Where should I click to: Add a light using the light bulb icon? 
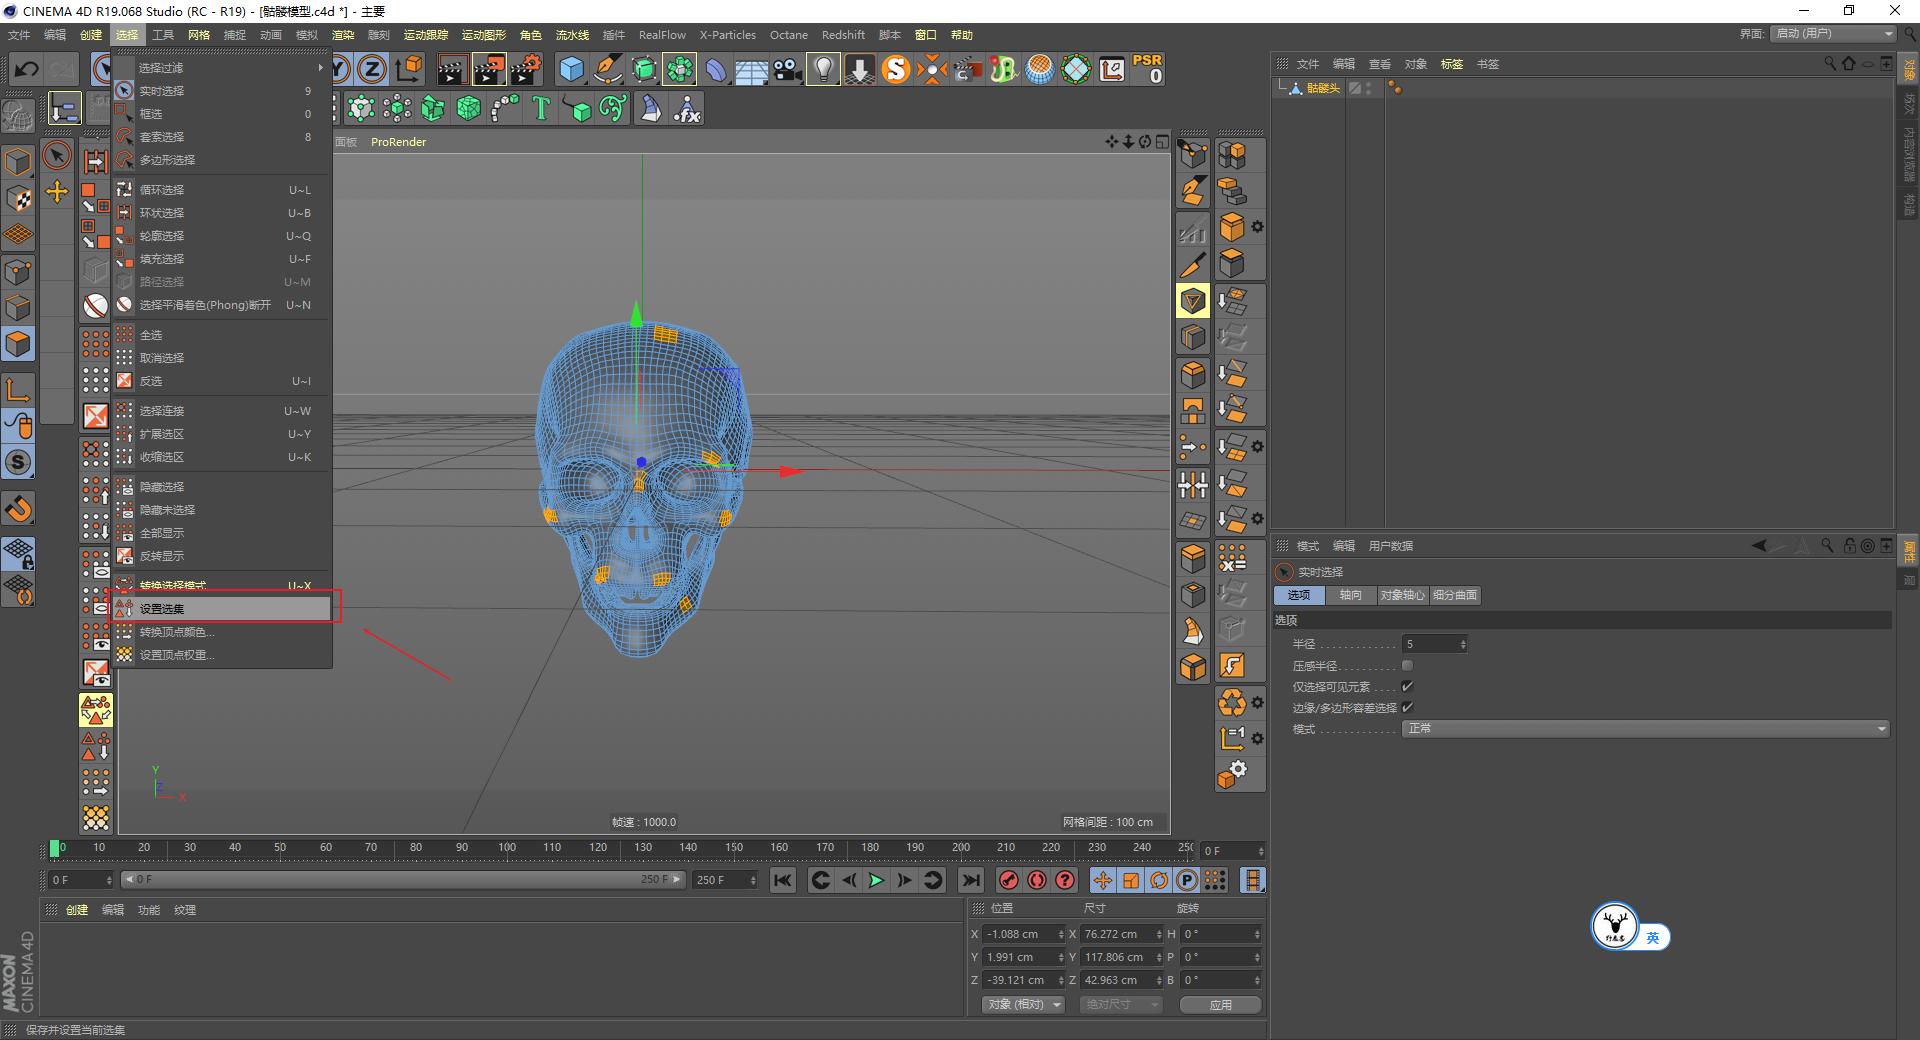click(x=822, y=68)
